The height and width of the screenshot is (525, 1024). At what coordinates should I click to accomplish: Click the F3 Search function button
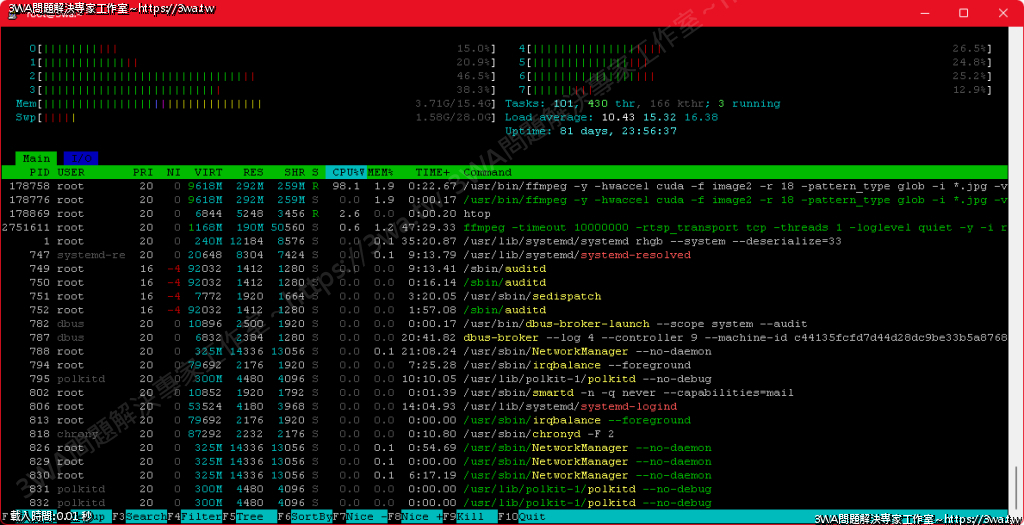tap(139, 517)
